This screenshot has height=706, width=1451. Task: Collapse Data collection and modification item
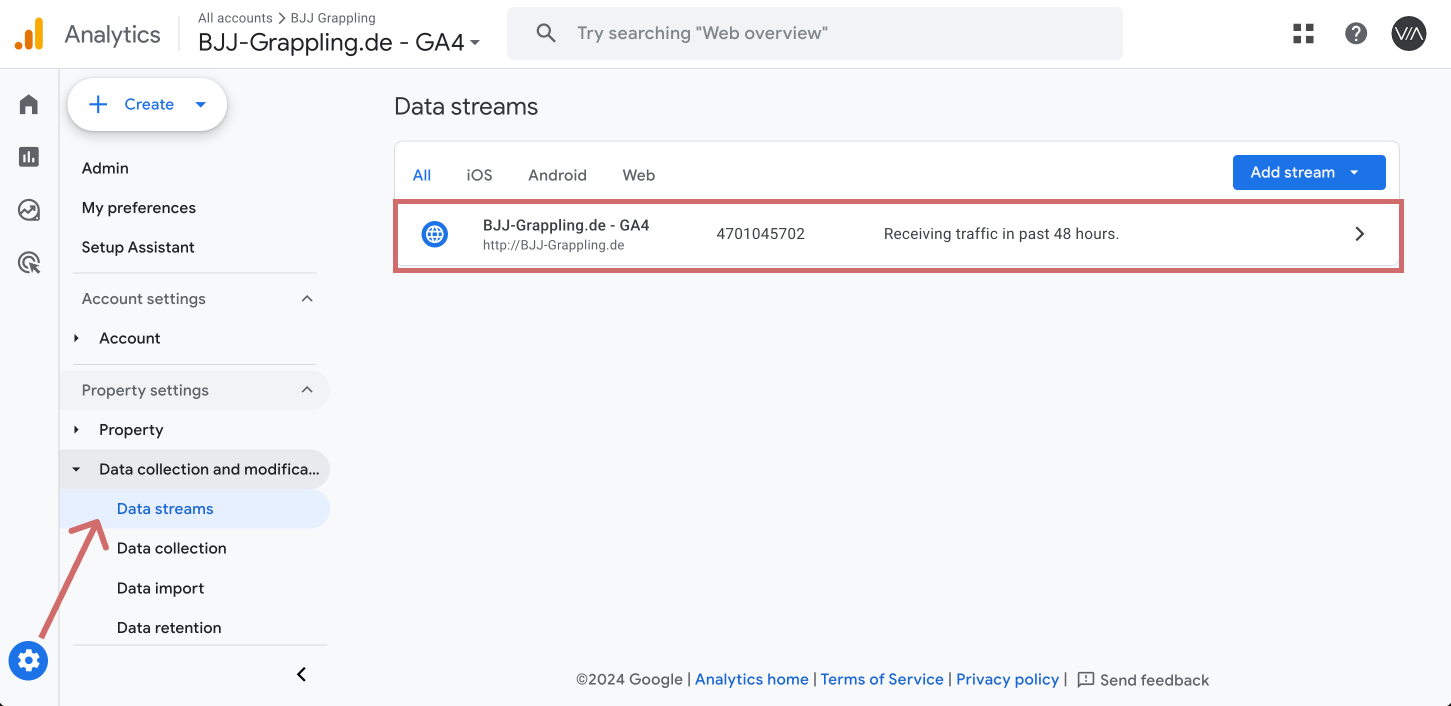click(x=77, y=469)
